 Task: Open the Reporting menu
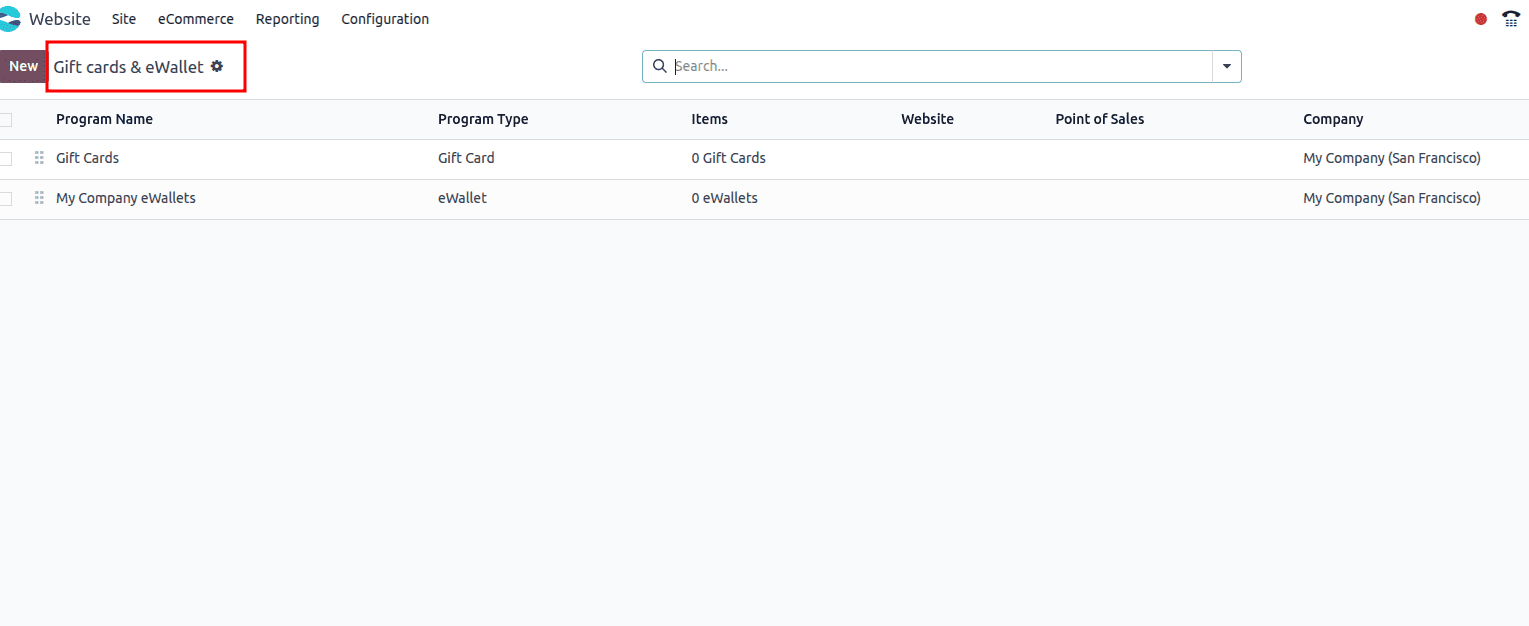coord(287,19)
